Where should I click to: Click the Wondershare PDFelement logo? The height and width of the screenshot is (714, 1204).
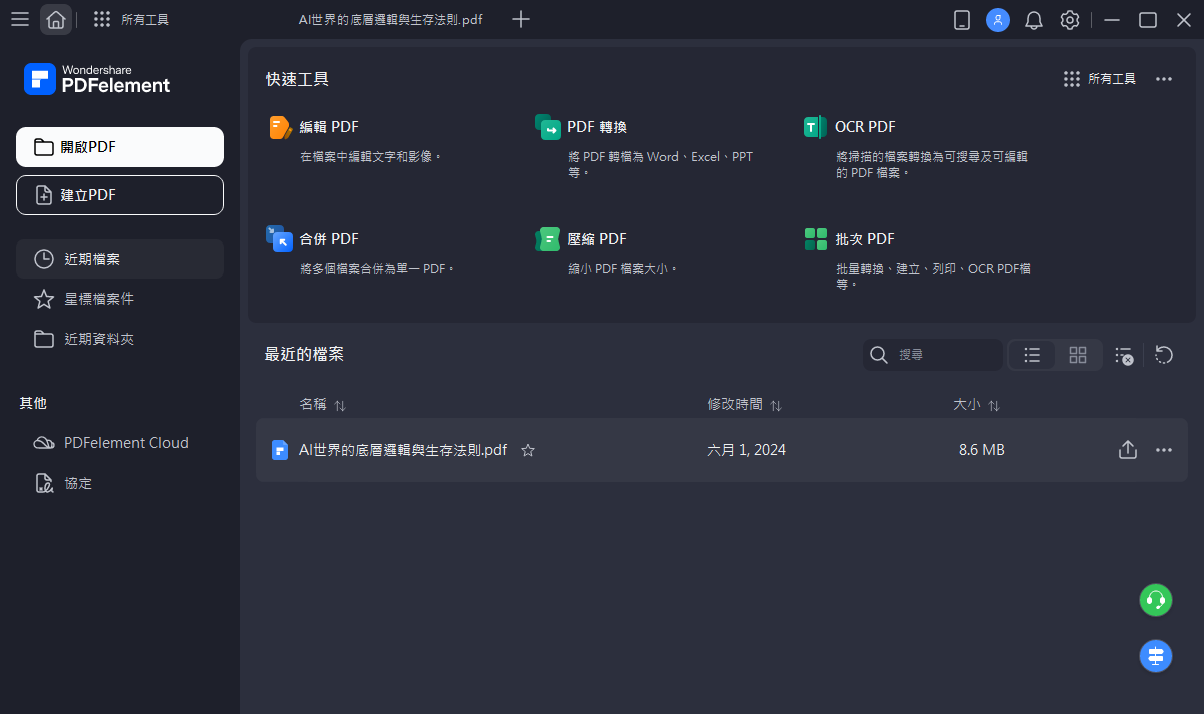98,79
